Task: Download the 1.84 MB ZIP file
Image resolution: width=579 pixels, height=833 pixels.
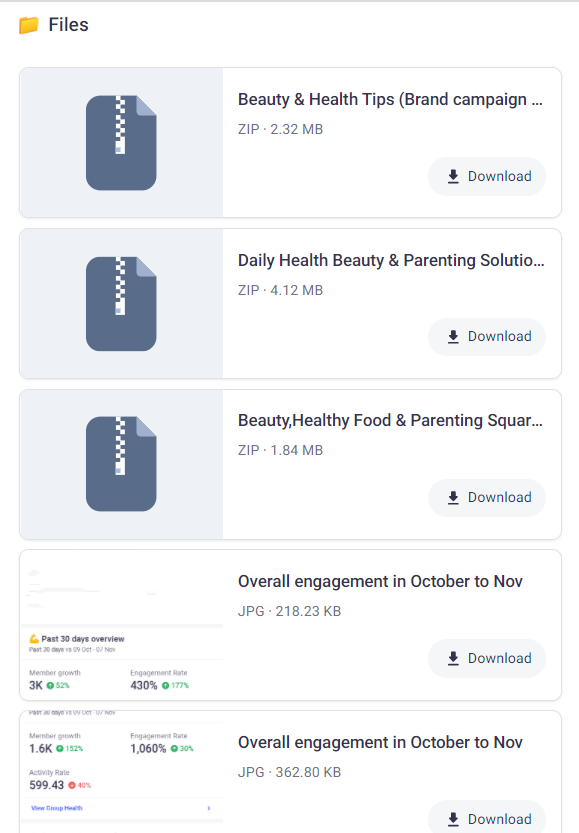Action: (x=487, y=498)
